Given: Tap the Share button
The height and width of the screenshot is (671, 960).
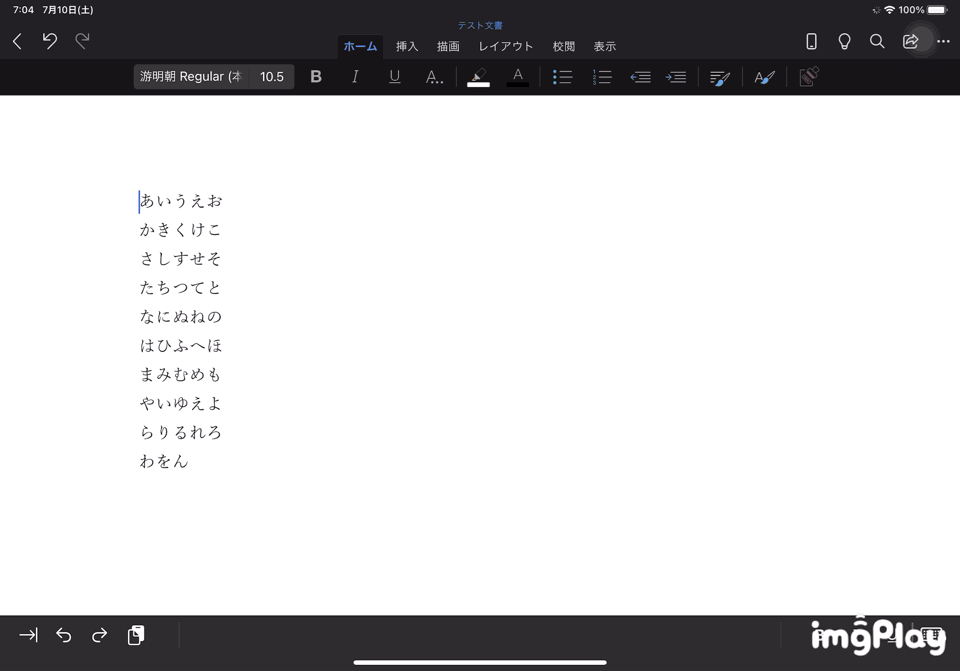Looking at the screenshot, I should pos(910,41).
